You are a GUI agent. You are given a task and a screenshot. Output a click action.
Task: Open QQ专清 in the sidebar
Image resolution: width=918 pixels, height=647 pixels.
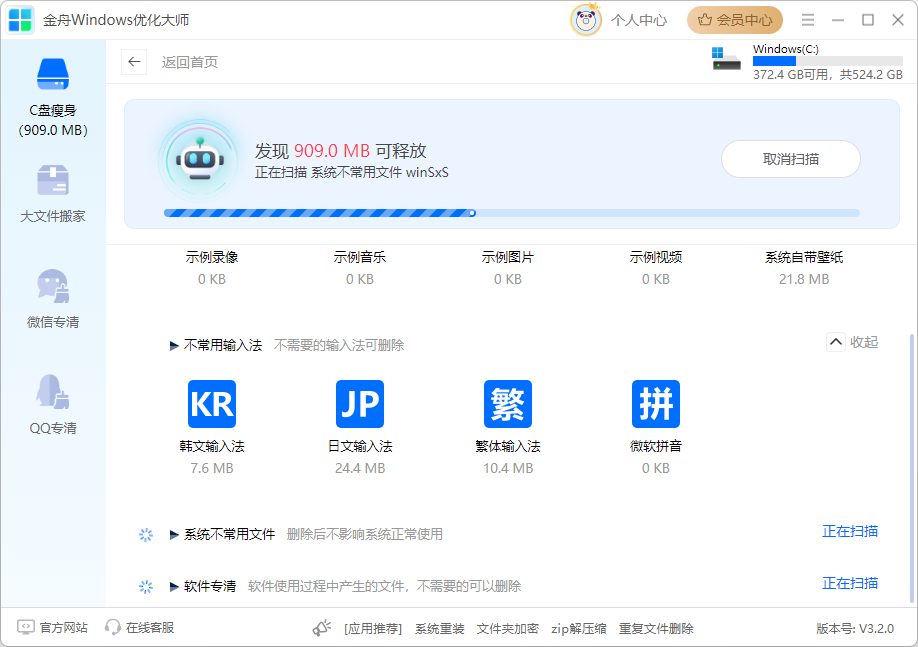52,405
